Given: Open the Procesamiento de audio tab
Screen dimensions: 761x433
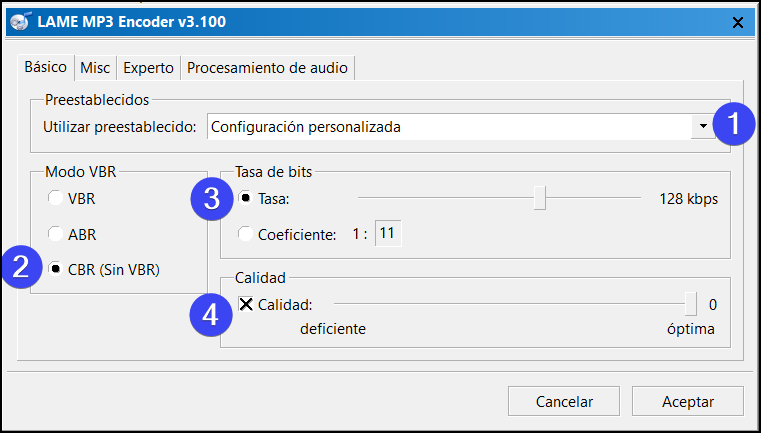Looking at the screenshot, I should (267, 68).
